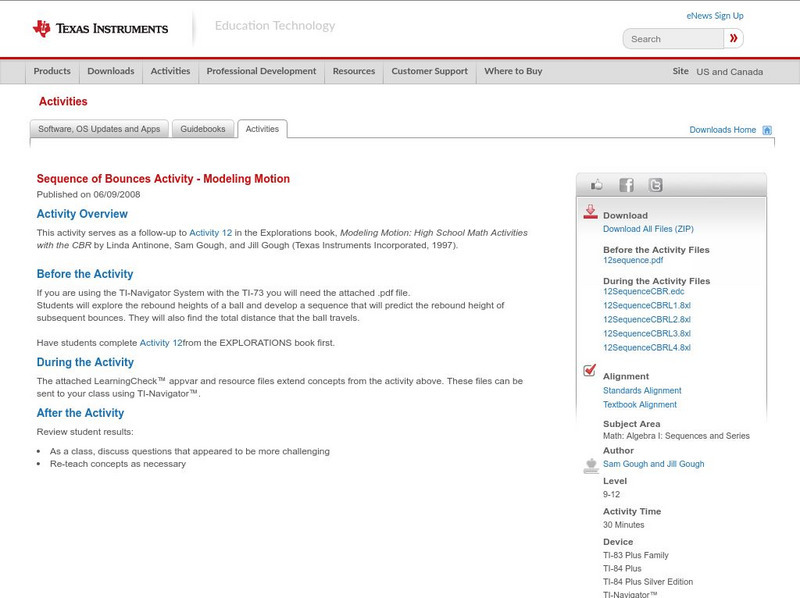Click the Re-teach concepts as necessary bullet
This screenshot has height=598, width=800.
click(x=118, y=464)
